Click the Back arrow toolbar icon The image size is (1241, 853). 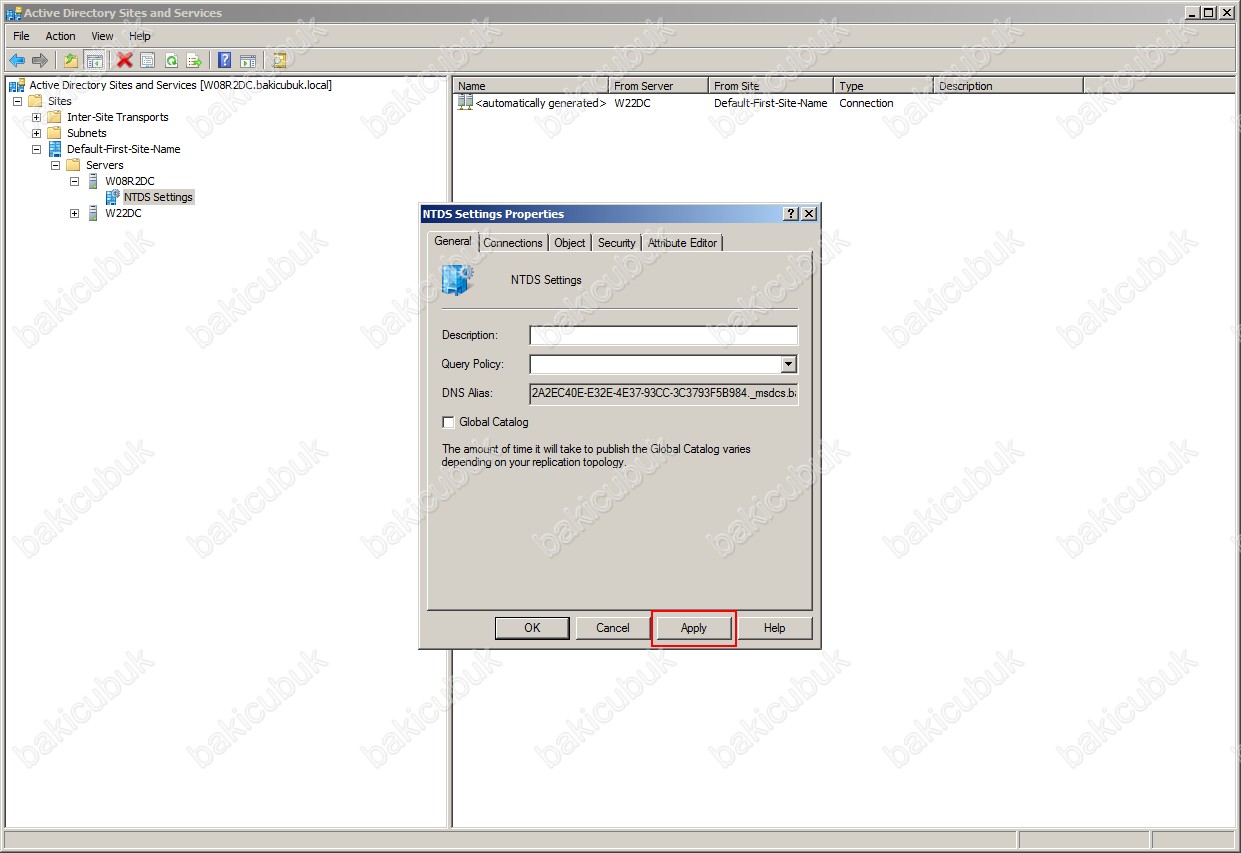coord(17,60)
